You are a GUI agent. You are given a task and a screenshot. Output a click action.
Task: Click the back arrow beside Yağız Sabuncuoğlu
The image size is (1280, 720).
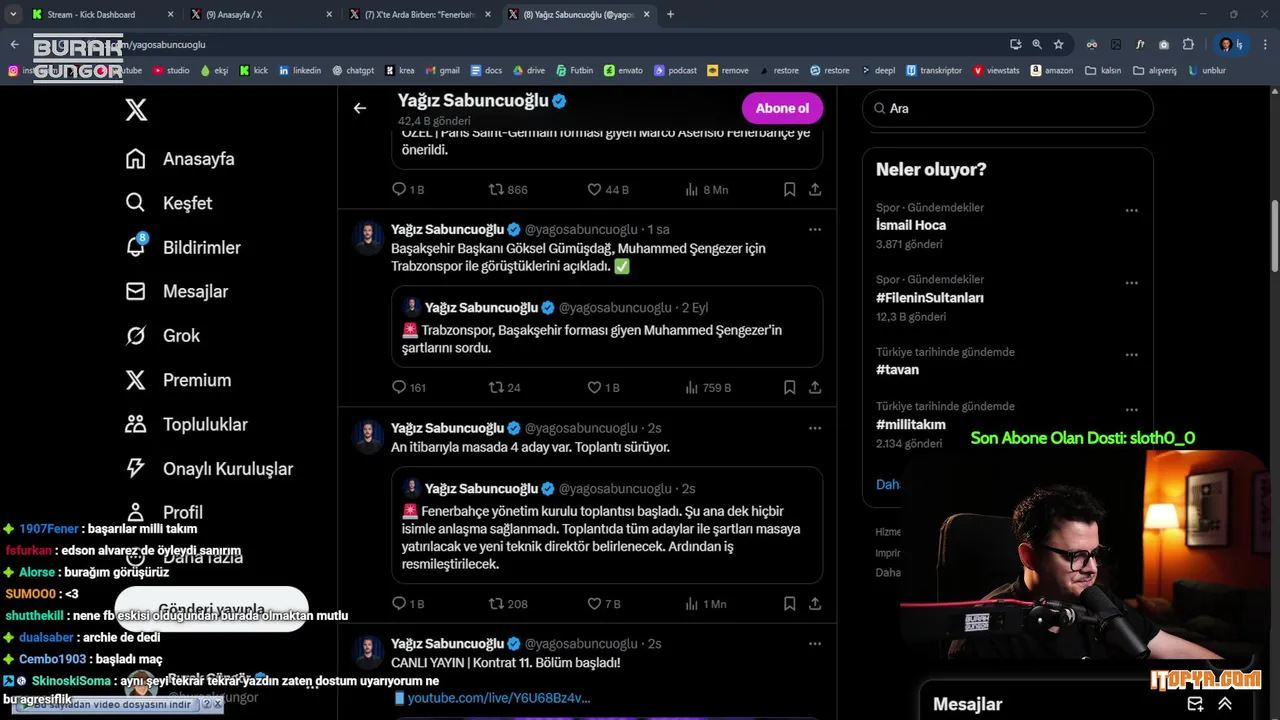(x=360, y=108)
